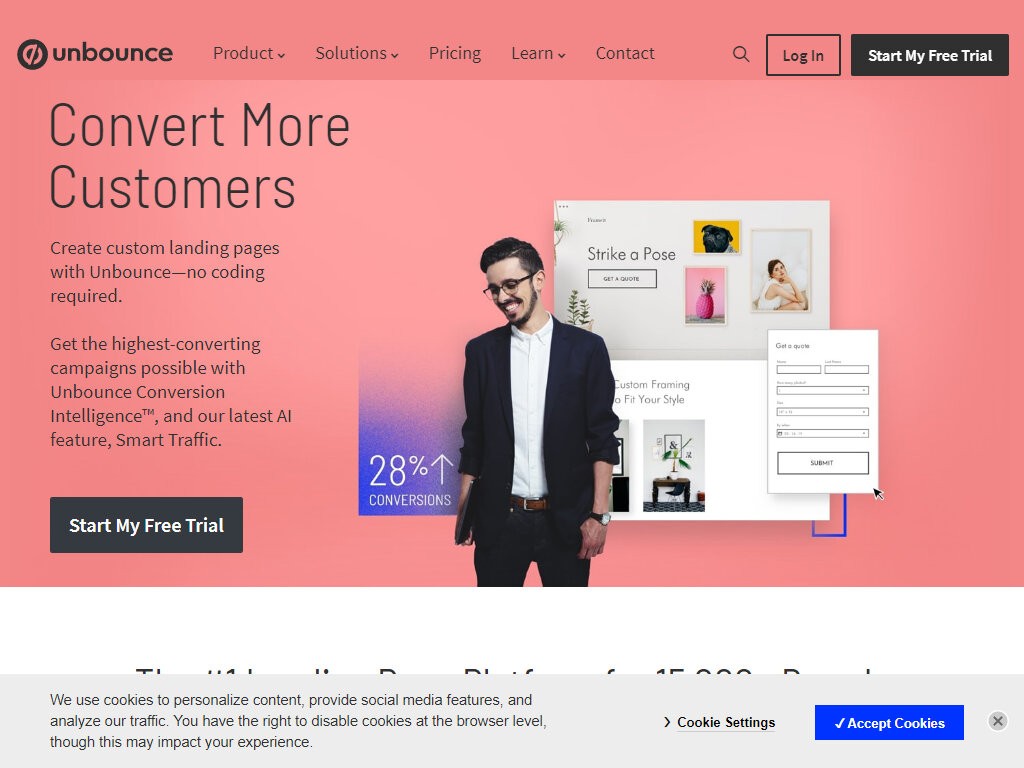This screenshot has height=768, width=1024.
Task: Click the pug dog framed picture
Action: pos(716,236)
